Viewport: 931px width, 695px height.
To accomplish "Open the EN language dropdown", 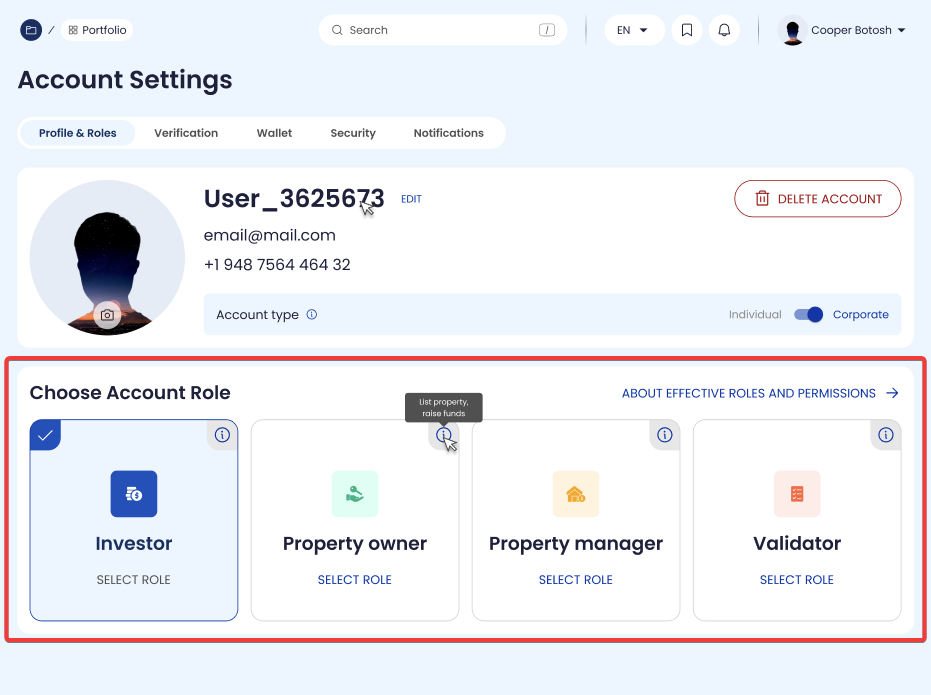I will point(633,30).
